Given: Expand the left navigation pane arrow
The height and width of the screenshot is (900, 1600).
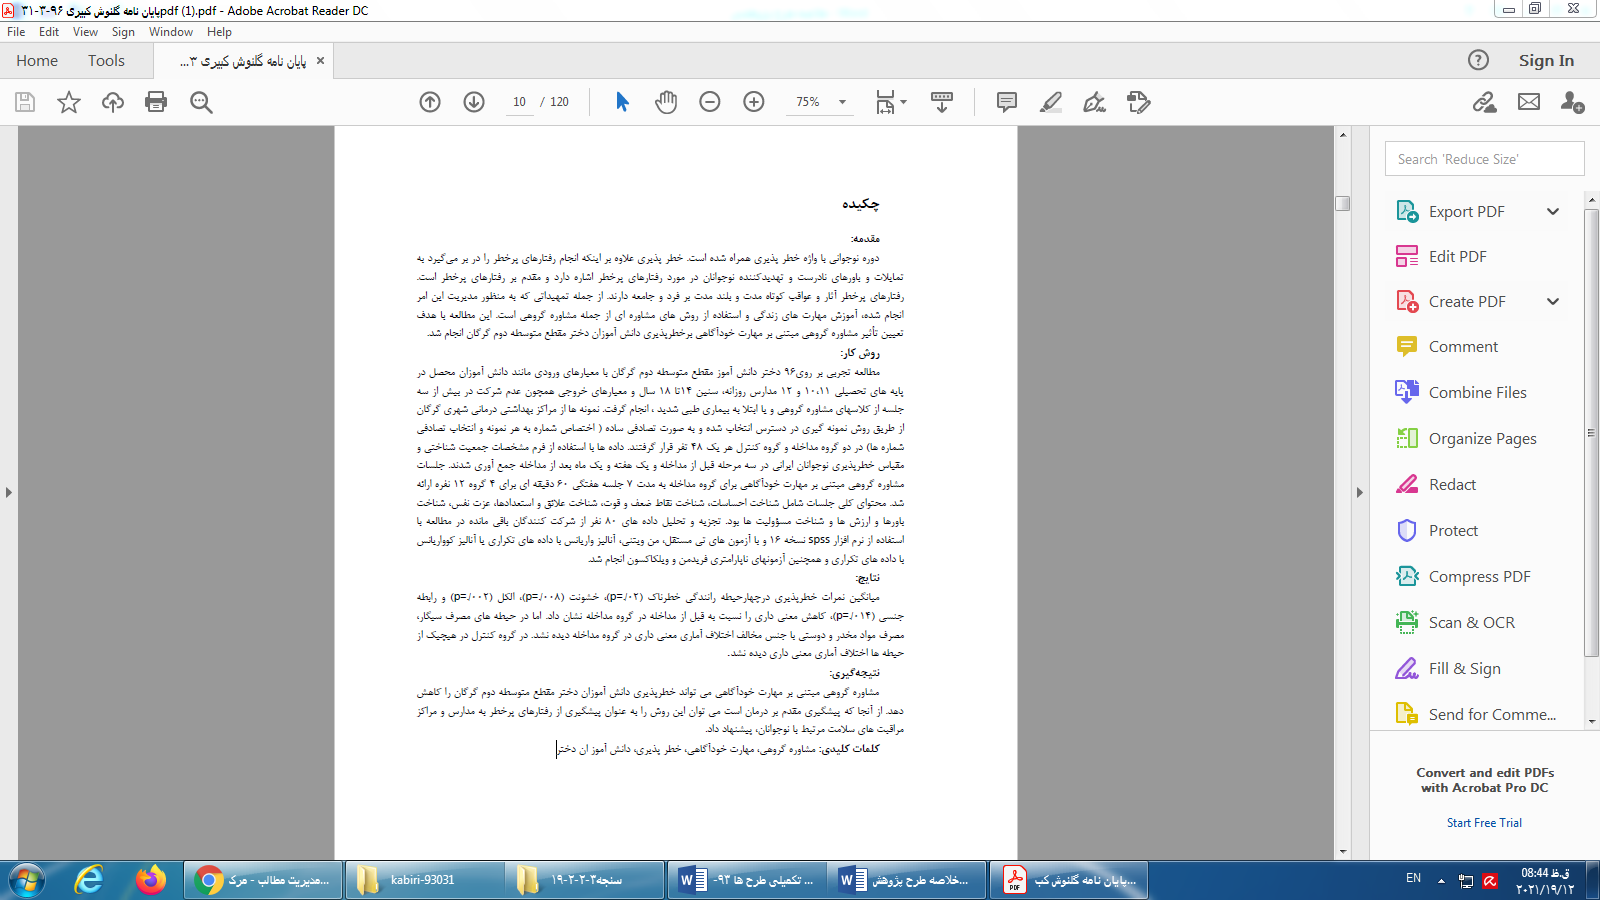Looking at the screenshot, I should (9, 492).
